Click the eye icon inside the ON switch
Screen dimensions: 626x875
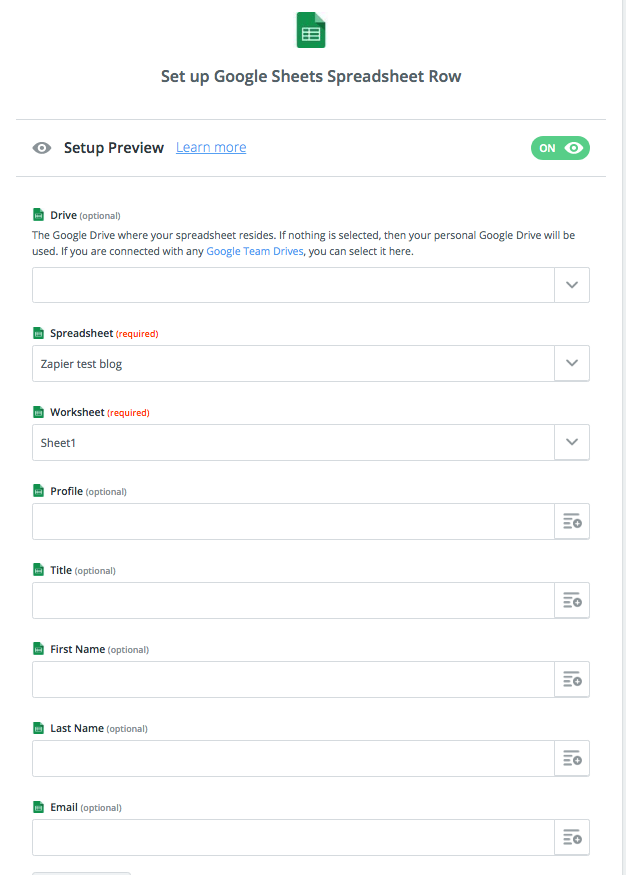(572, 147)
